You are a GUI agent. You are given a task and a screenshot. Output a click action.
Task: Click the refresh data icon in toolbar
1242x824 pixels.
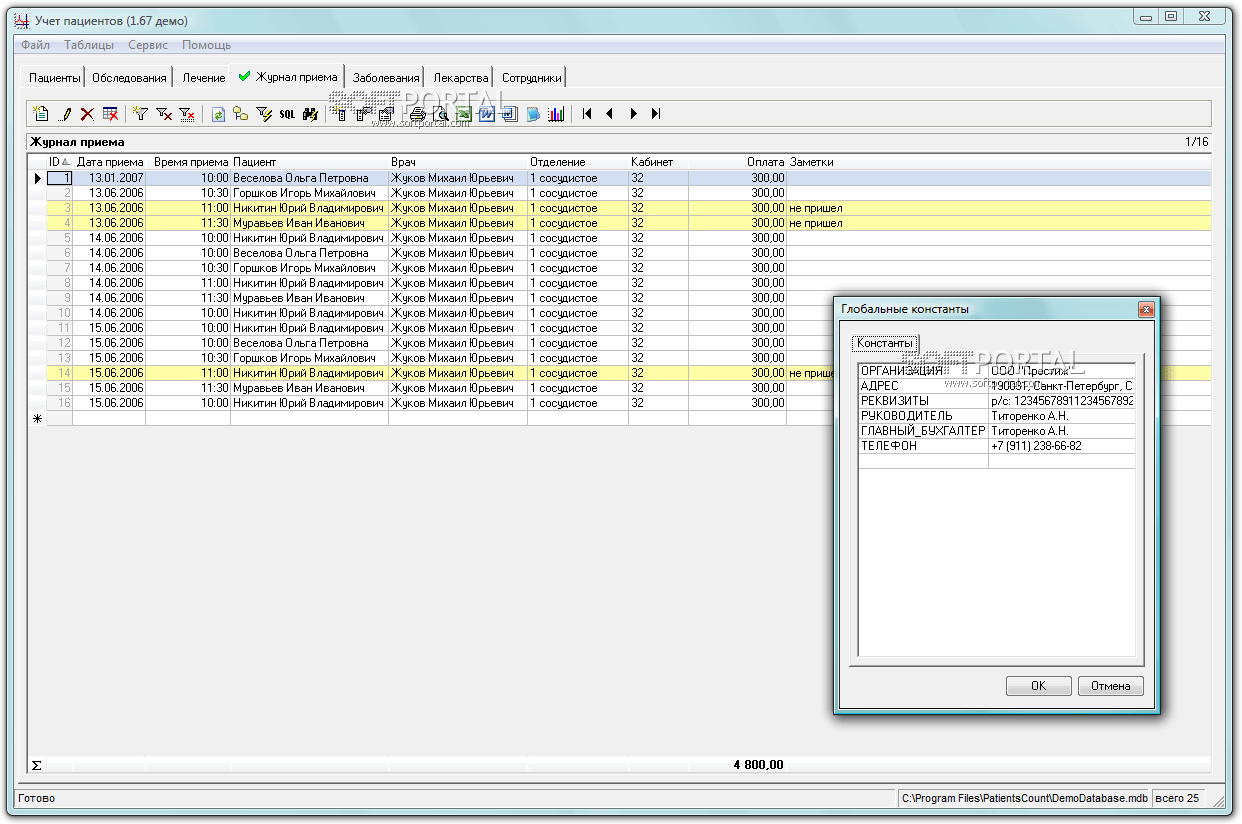point(218,114)
